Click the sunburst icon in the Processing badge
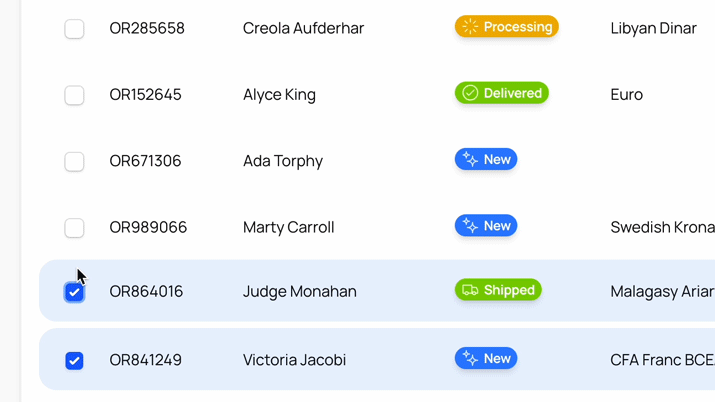715x402 pixels. (x=470, y=27)
